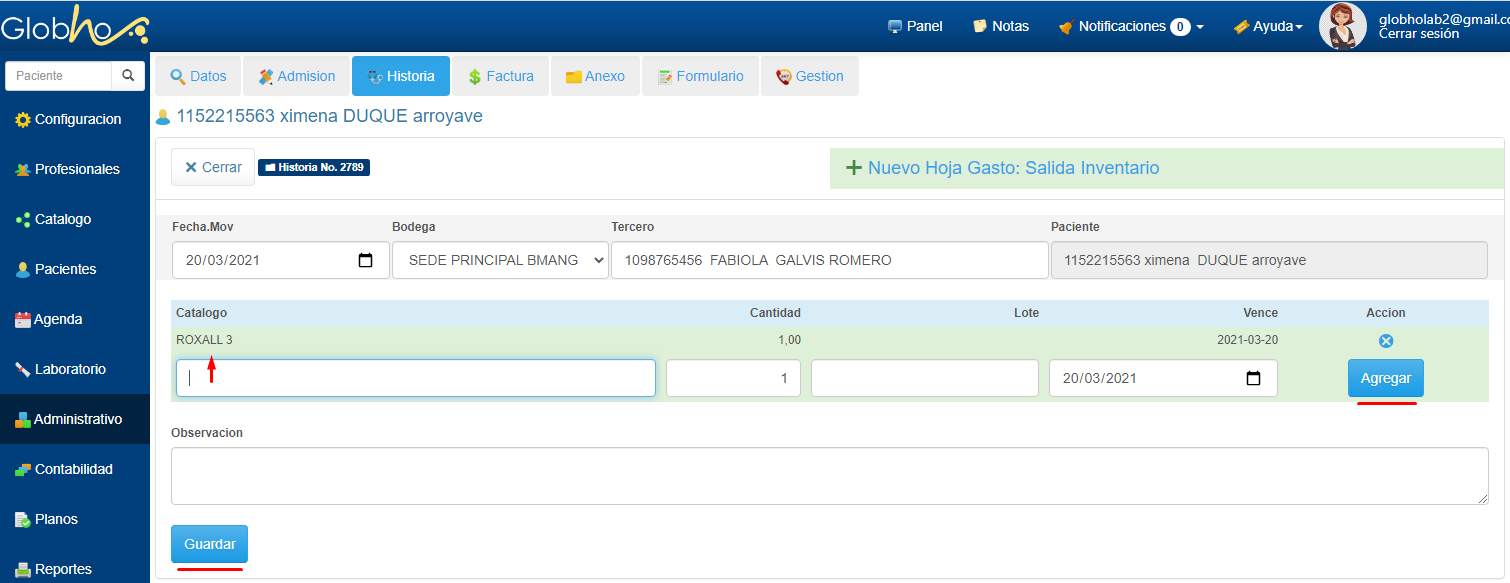Click the Cerrar button
This screenshot has width=1510, height=583.
point(213,167)
